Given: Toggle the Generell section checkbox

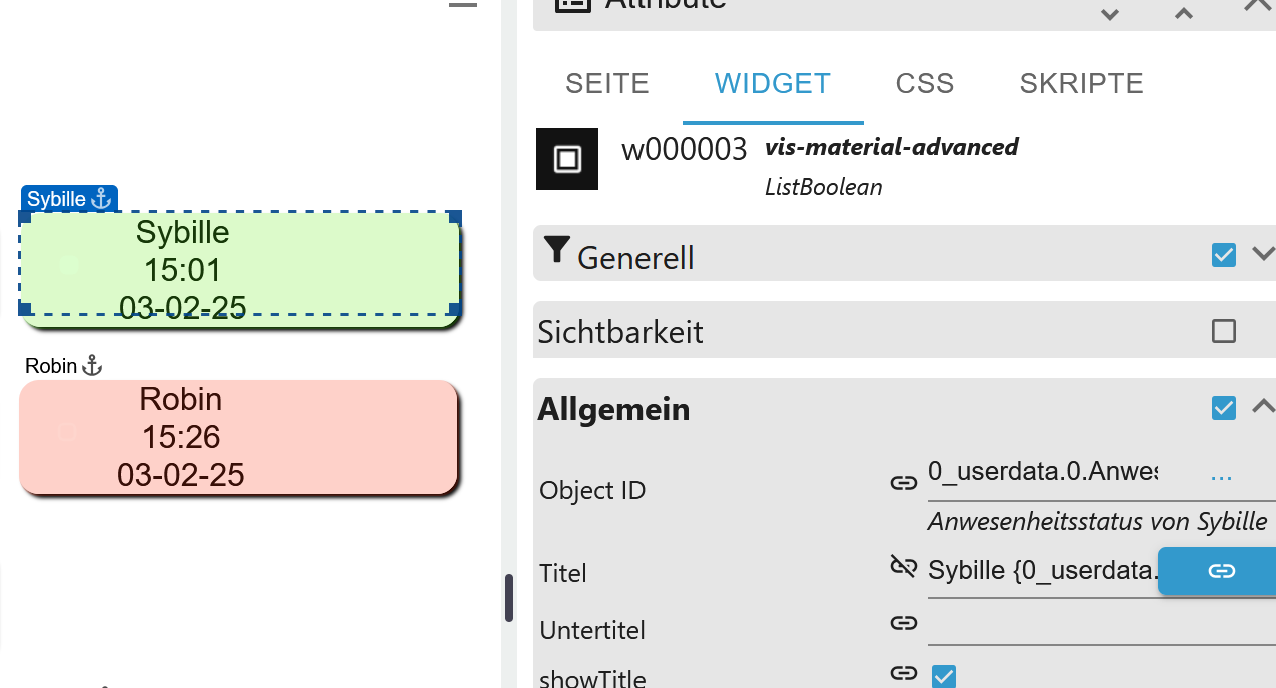Looking at the screenshot, I should (x=1223, y=255).
